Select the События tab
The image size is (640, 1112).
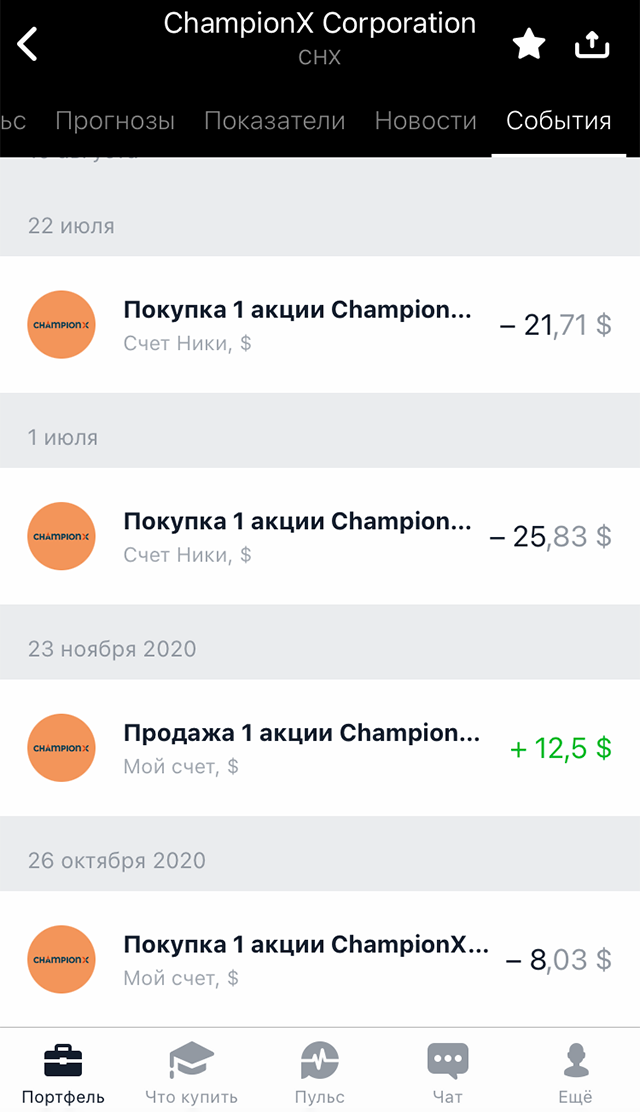558,121
